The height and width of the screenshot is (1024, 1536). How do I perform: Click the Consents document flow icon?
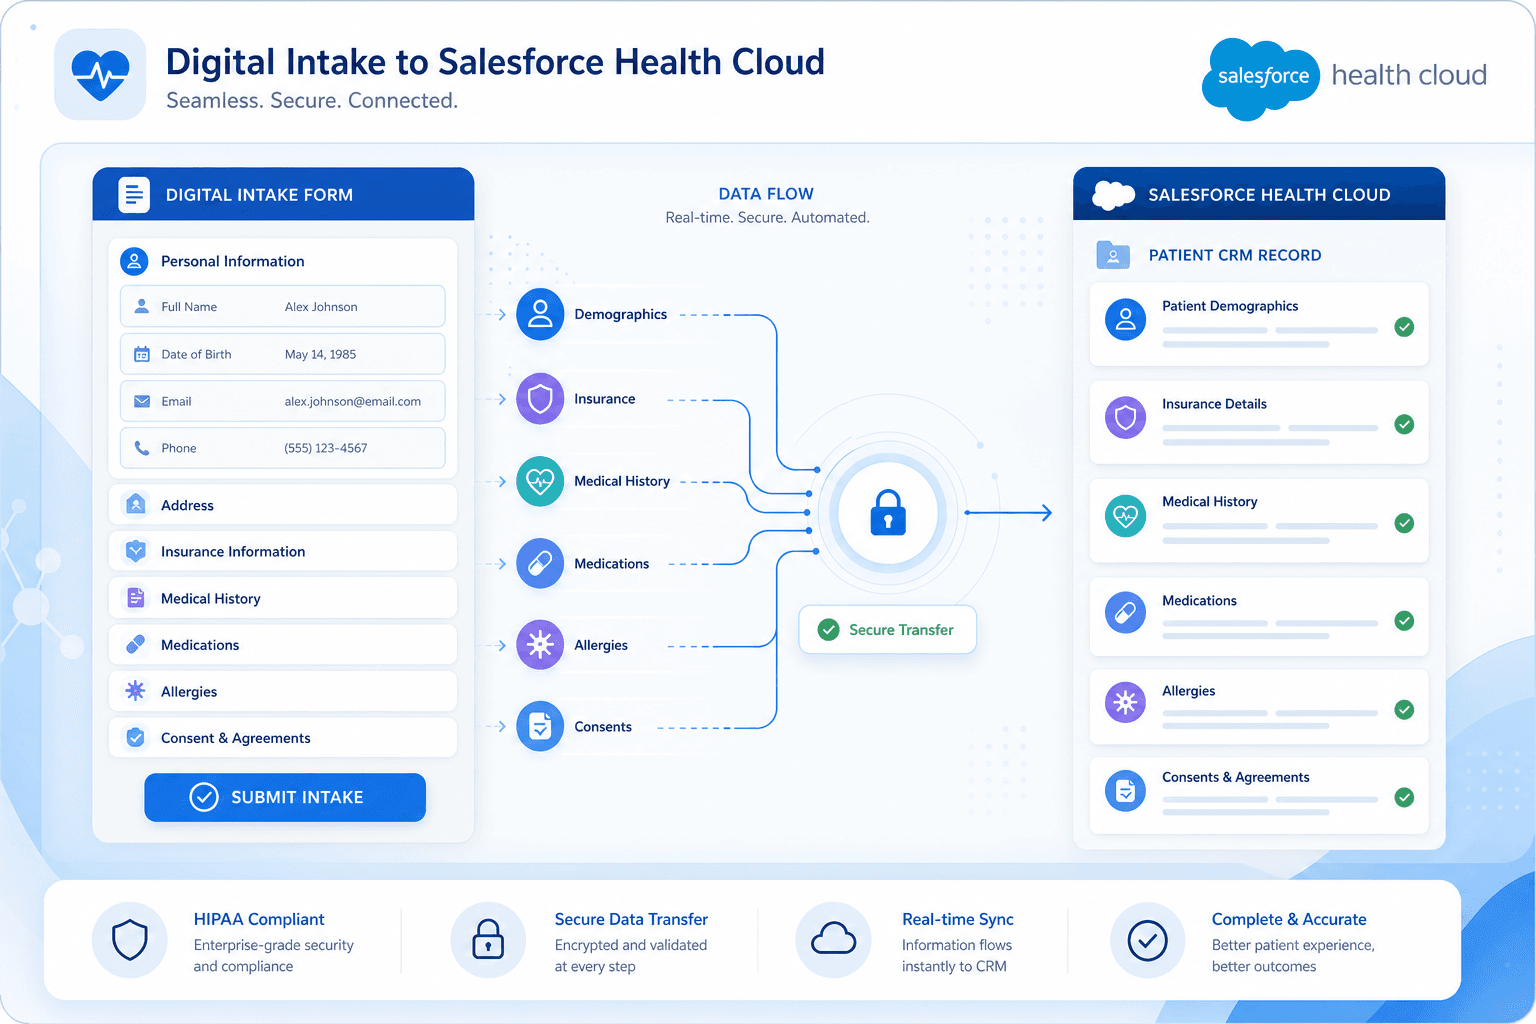[540, 727]
